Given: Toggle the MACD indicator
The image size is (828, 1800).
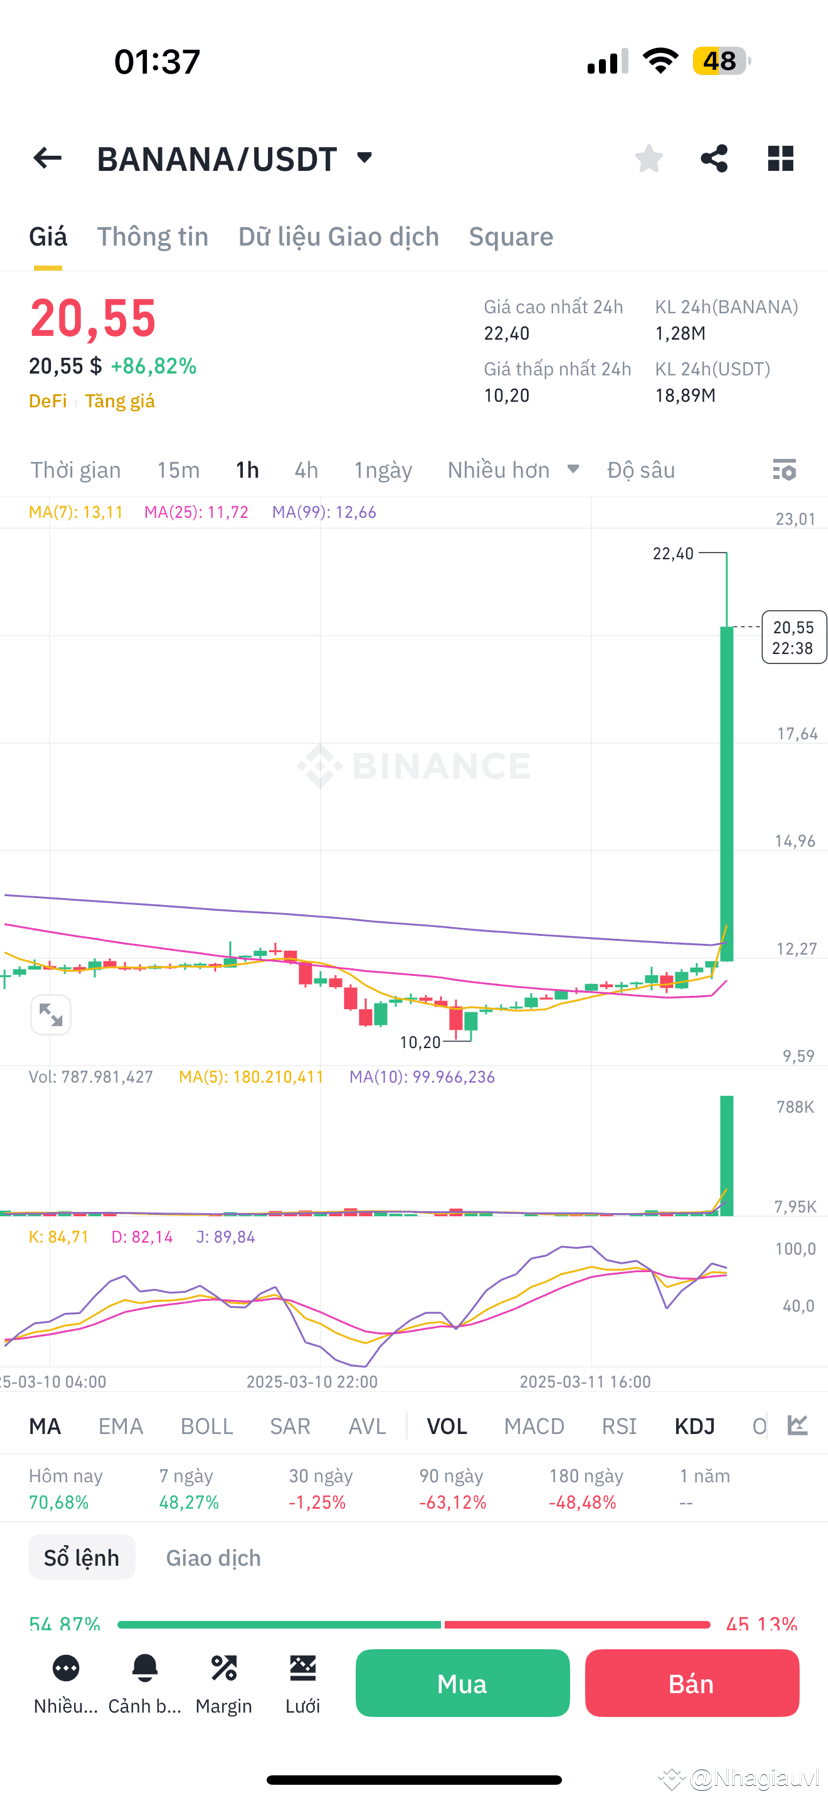Looking at the screenshot, I should pyautogui.click(x=534, y=1426).
